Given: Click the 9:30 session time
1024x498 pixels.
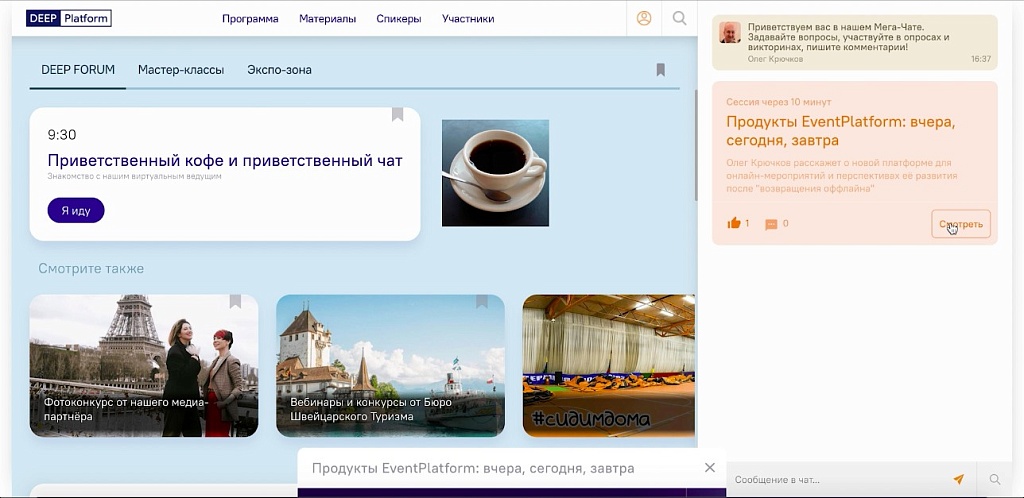Looking at the screenshot, I should (62, 135).
